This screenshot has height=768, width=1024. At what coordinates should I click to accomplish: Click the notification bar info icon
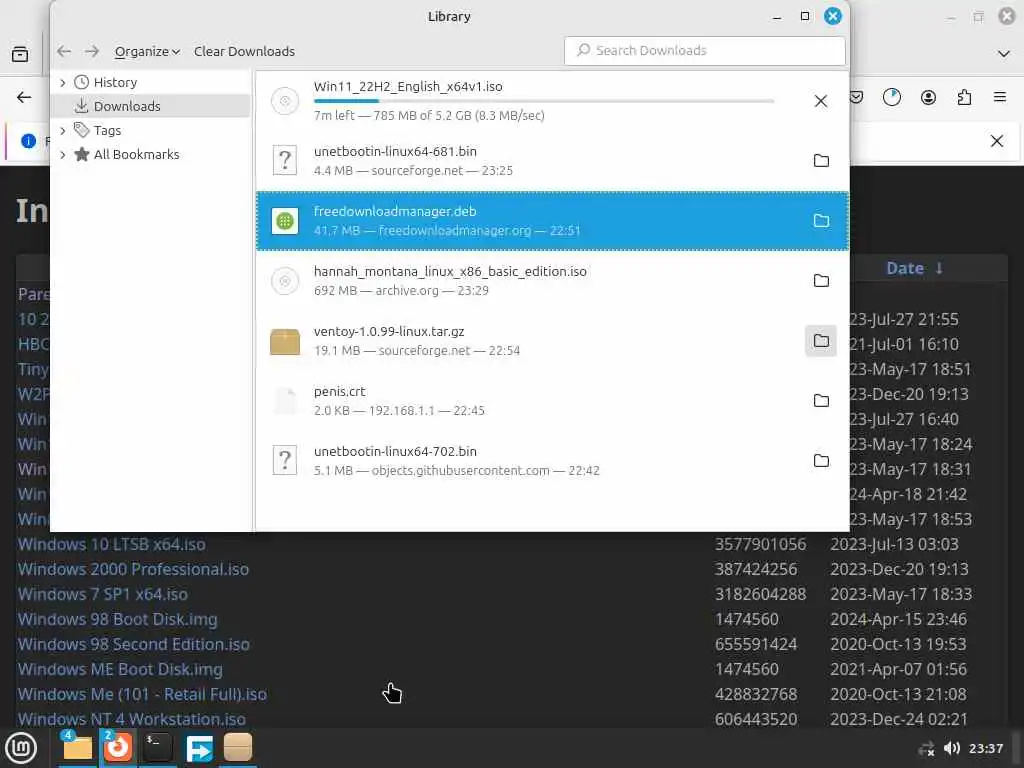pos(28,141)
